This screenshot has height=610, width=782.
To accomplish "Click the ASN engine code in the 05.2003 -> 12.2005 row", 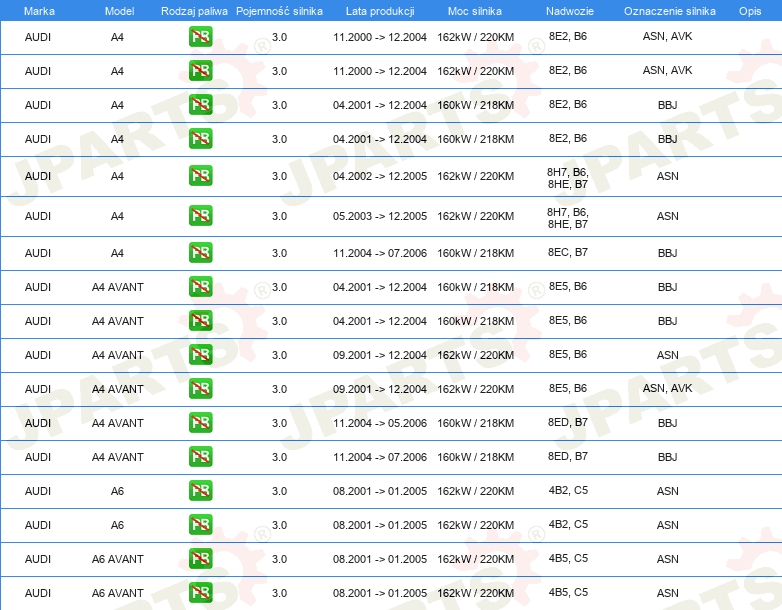I will 667,216.
